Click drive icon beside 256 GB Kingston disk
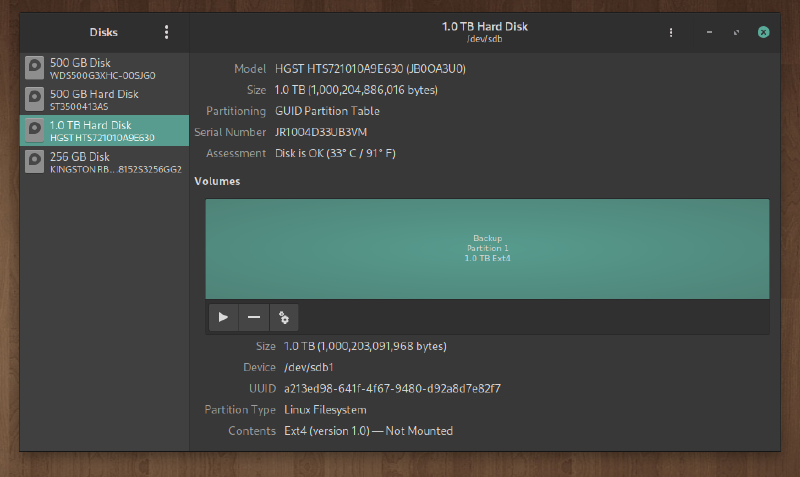The image size is (800, 477). [35, 162]
